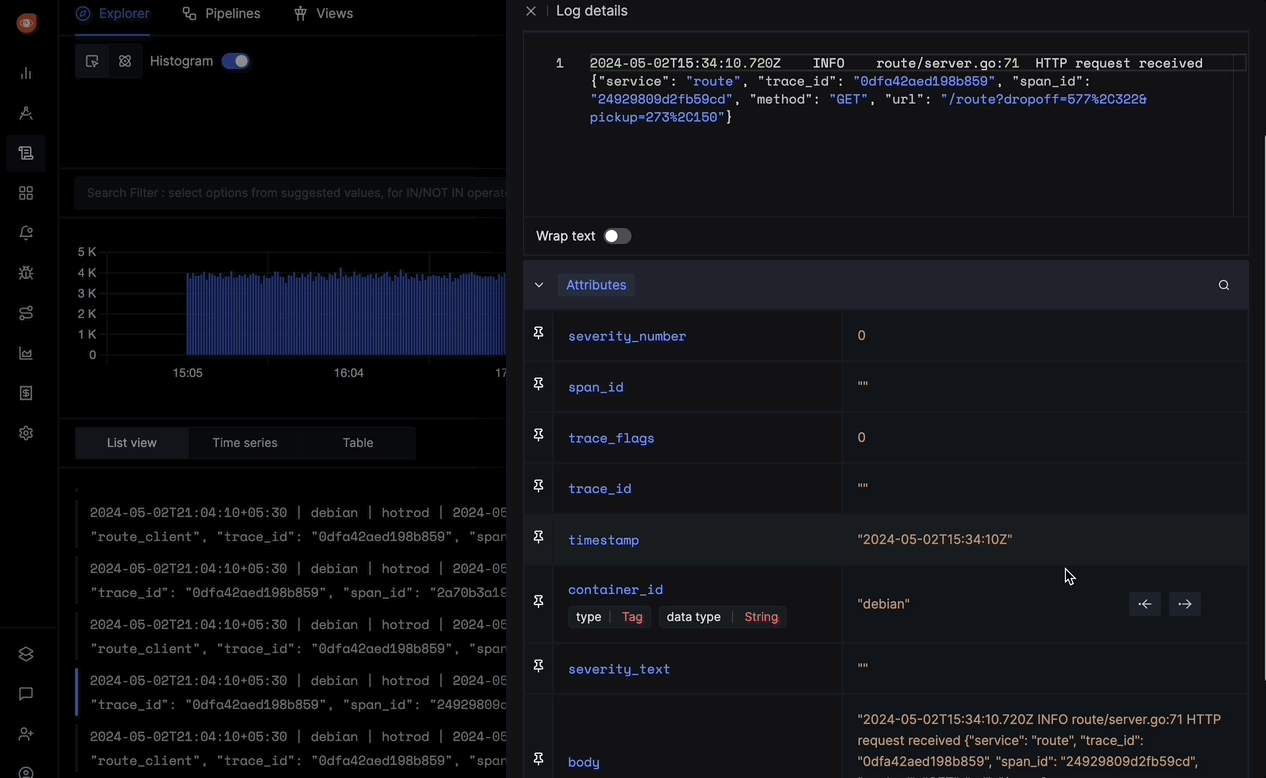1266x778 pixels.
Task: Select the Time series tab
Action: click(245, 443)
